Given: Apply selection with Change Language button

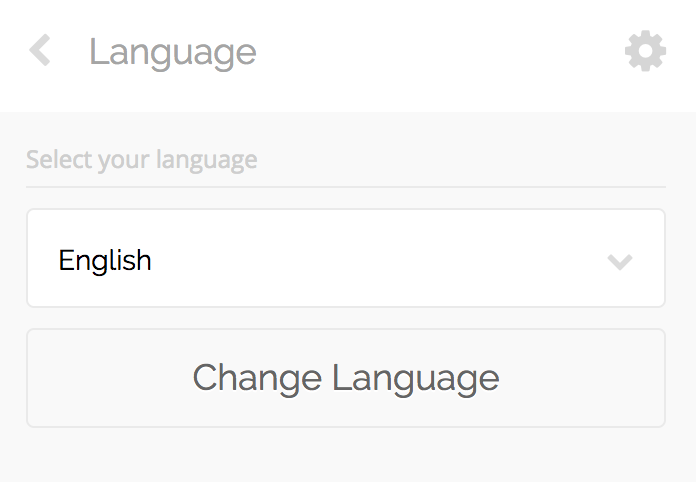Looking at the screenshot, I should point(346,378).
